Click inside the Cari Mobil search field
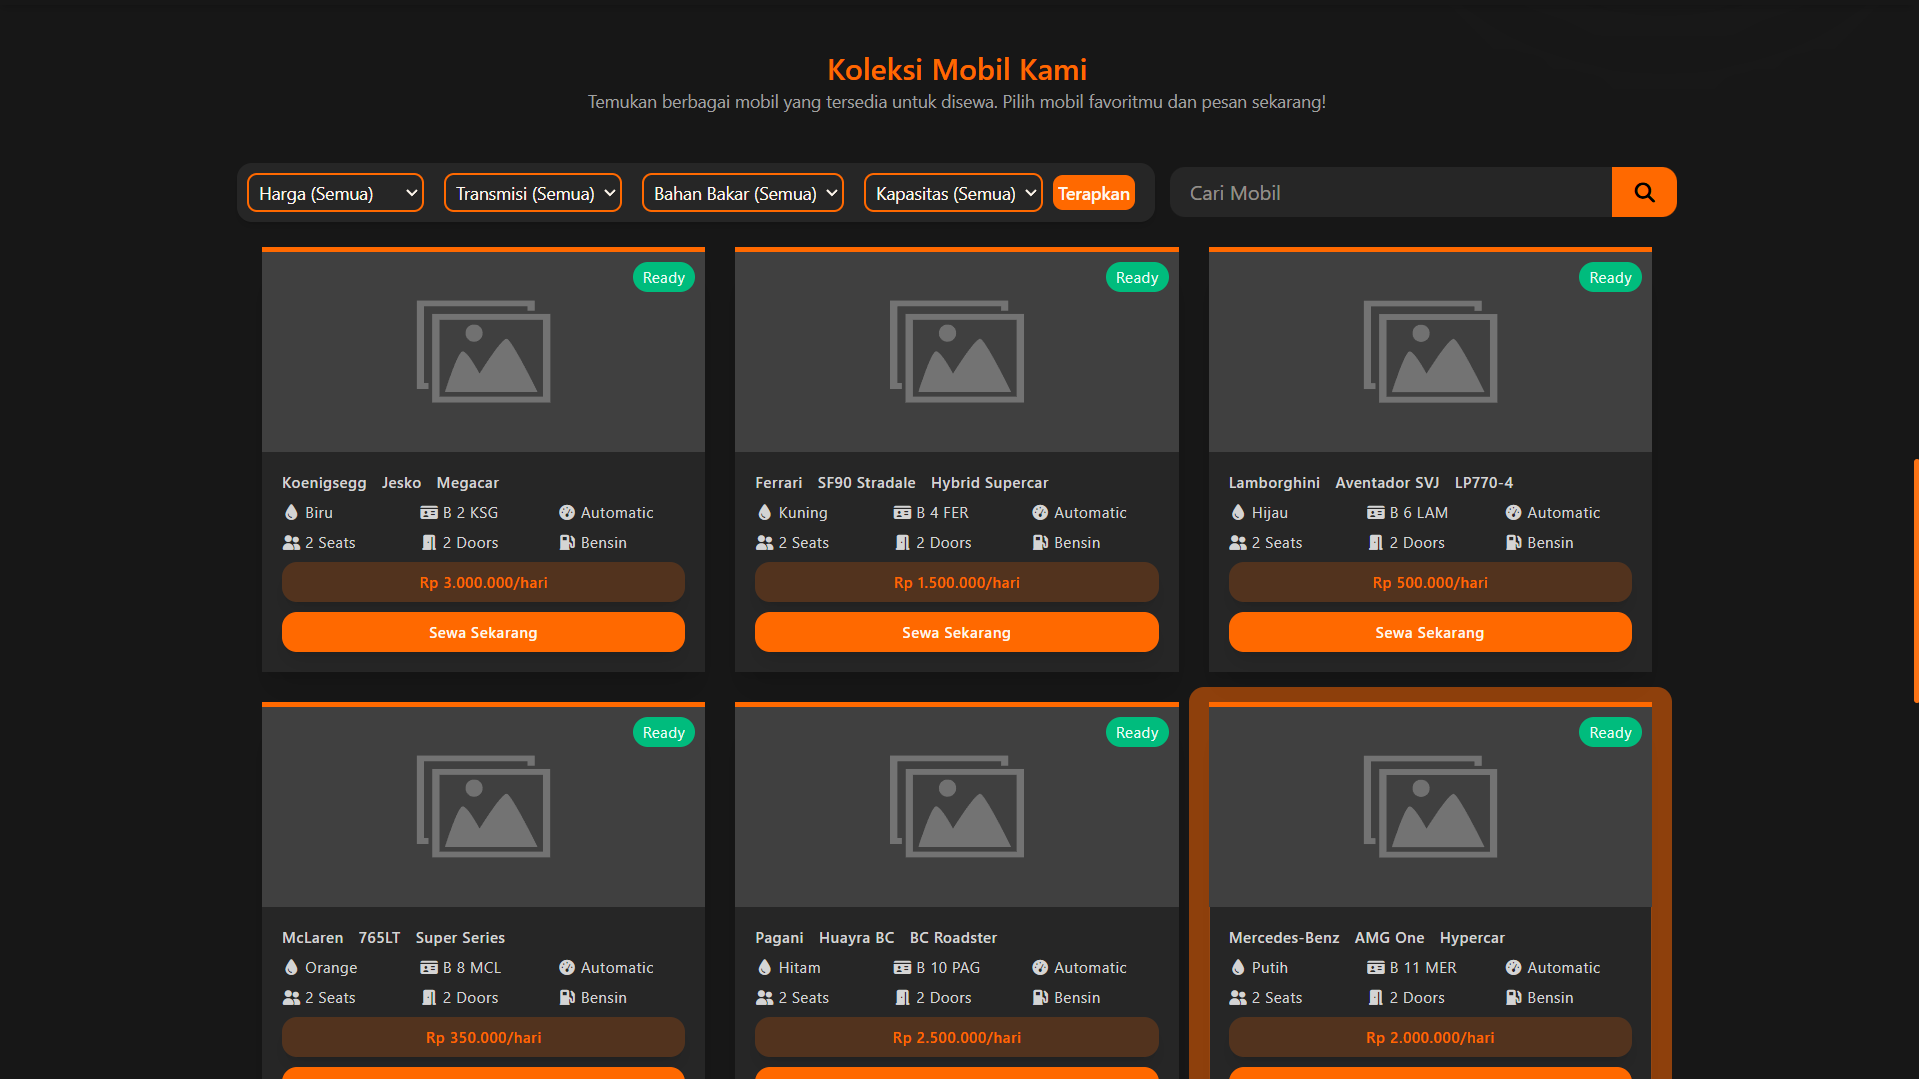The image size is (1919, 1079). click(1390, 192)
